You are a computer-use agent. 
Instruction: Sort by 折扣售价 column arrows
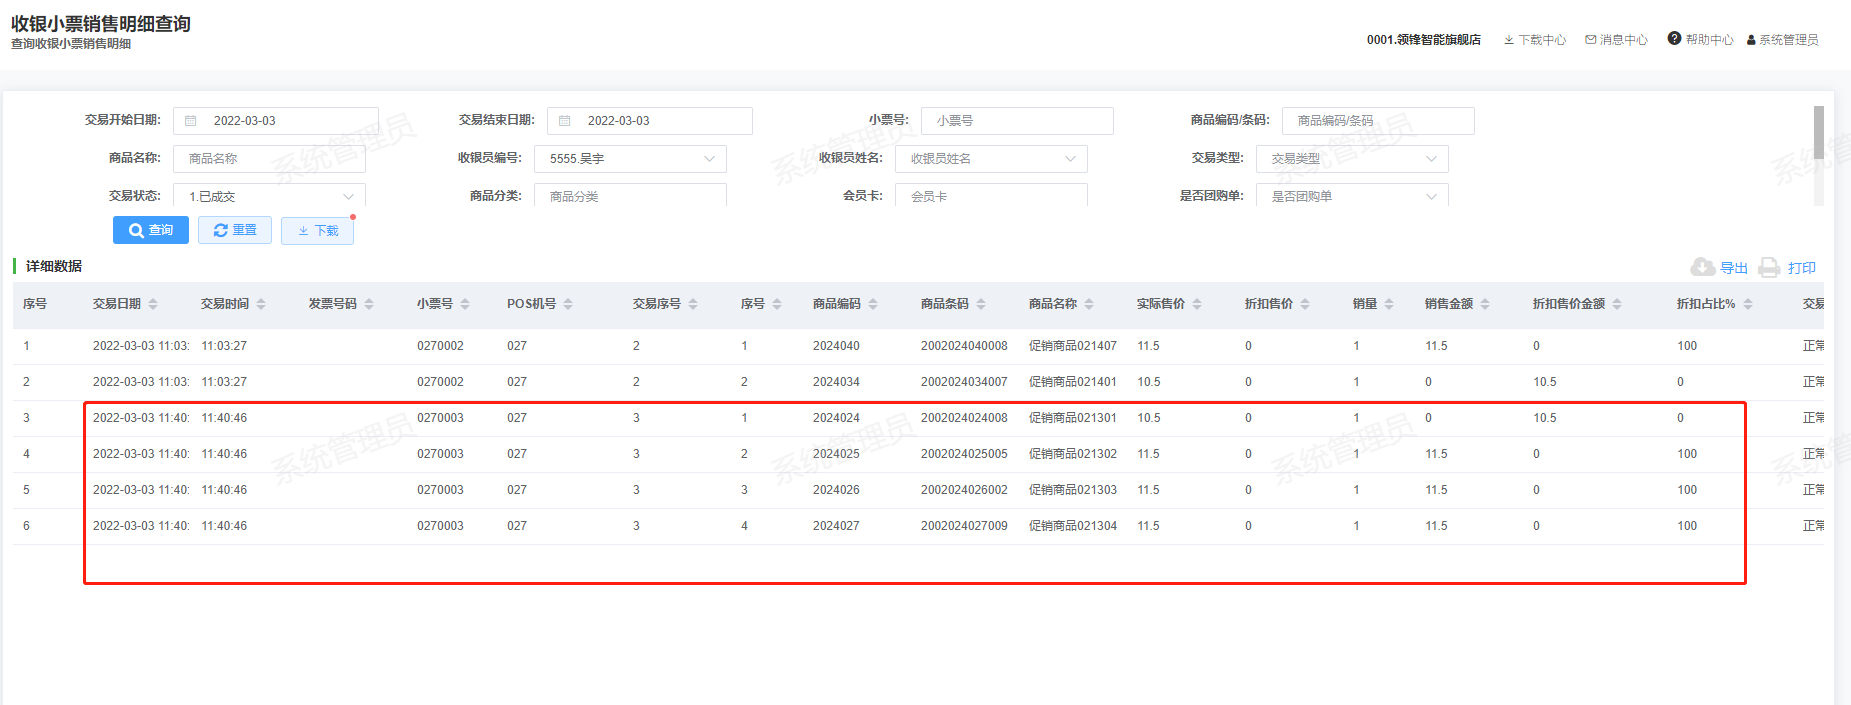tap(1305, 304)
